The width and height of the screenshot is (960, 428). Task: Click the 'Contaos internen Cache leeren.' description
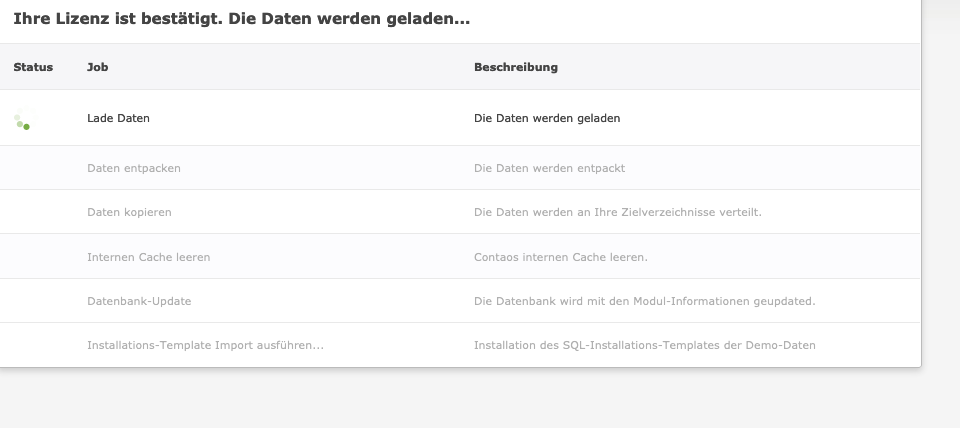(x=560, y=257)
